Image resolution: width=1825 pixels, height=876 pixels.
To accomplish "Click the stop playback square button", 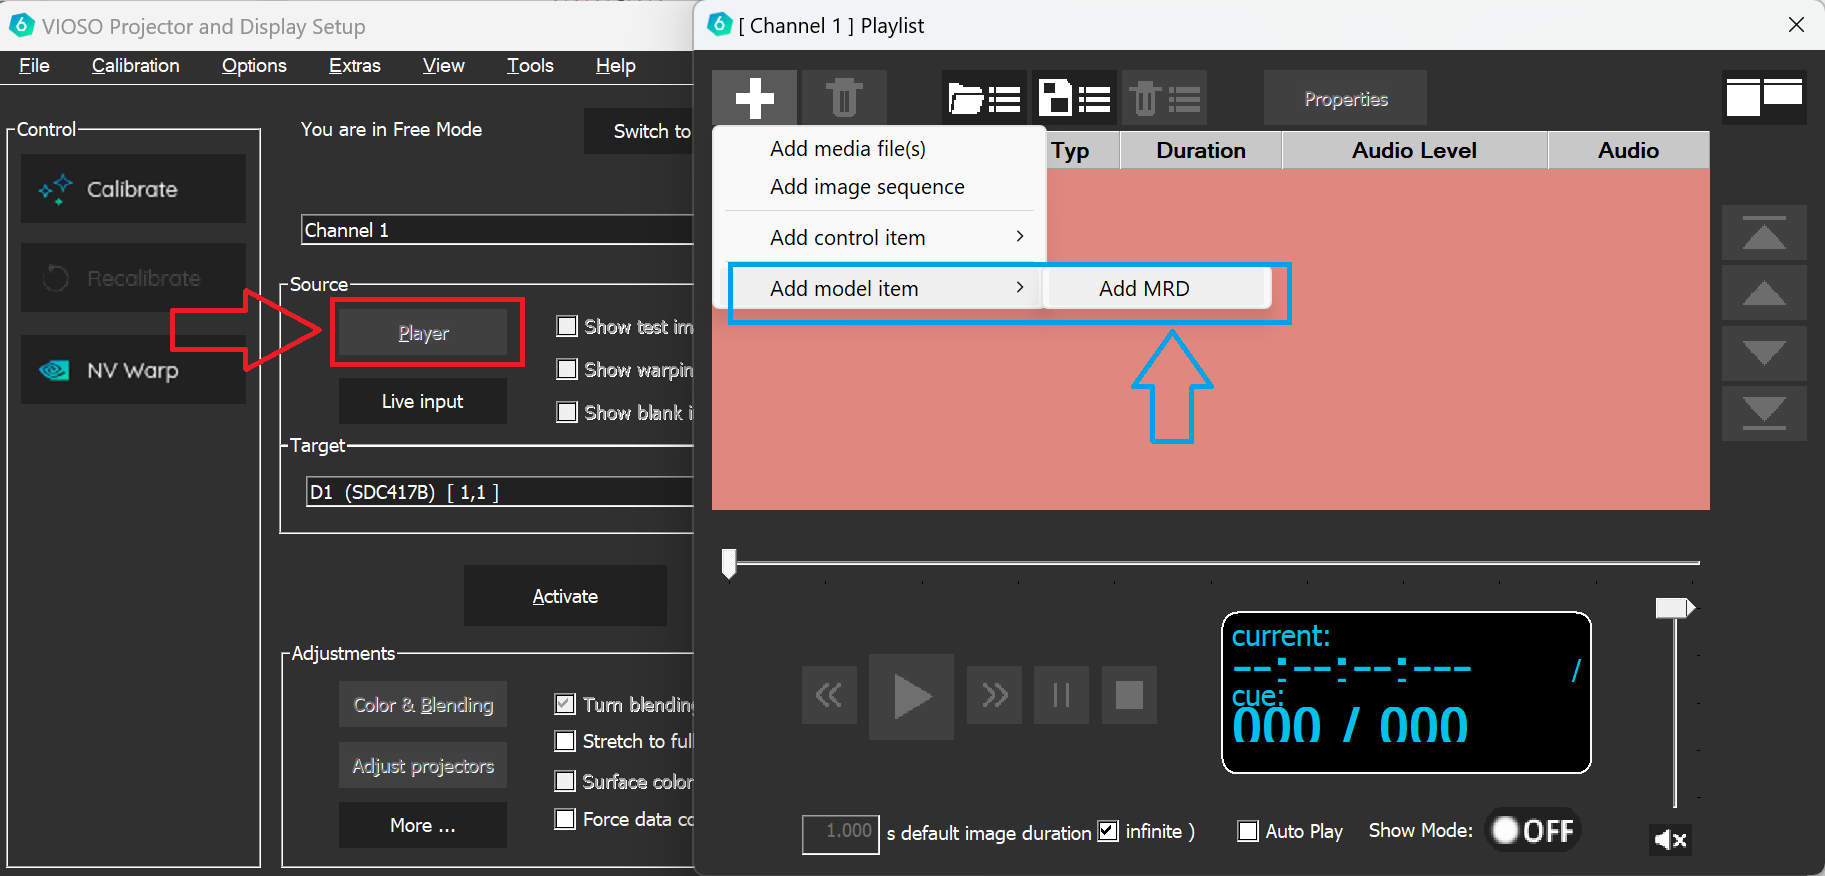I will tap(1128, 695).
